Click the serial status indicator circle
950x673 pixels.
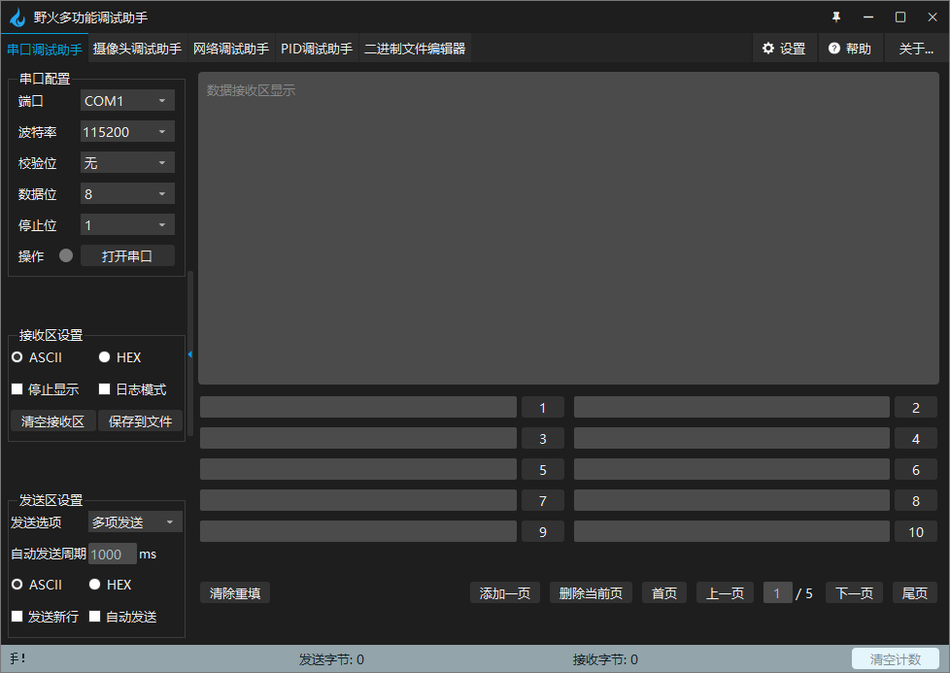66,256
